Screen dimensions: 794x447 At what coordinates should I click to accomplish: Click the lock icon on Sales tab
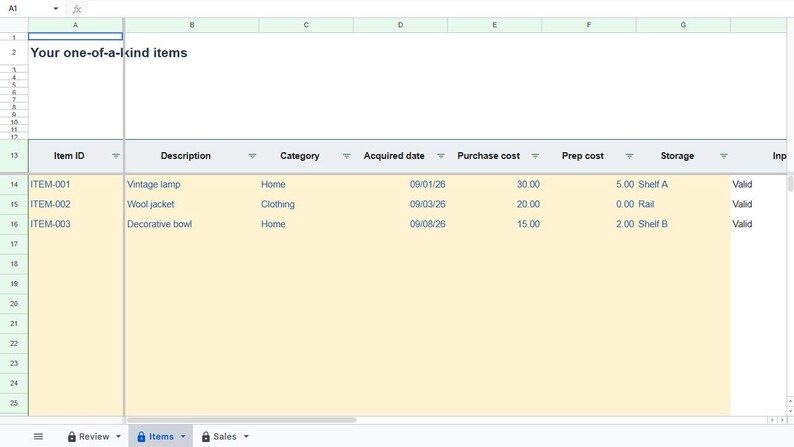tap(206, 436)
